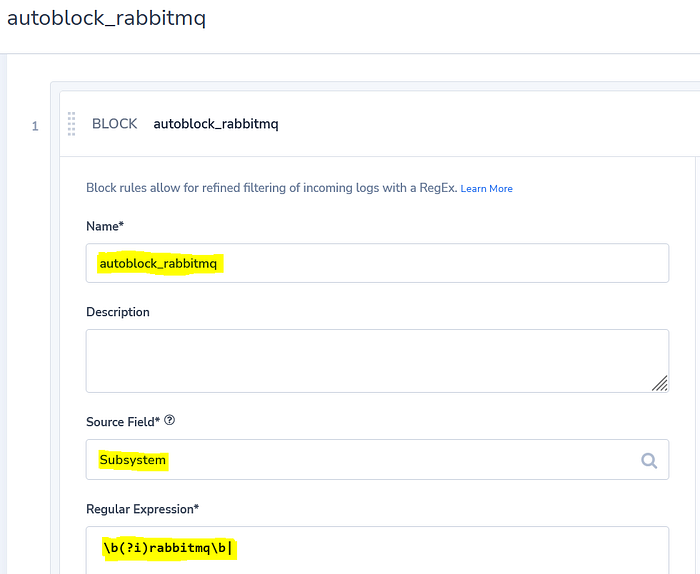Click the Block rules explanation text
This screenshot has width=700, height=574.
point(271,188)
